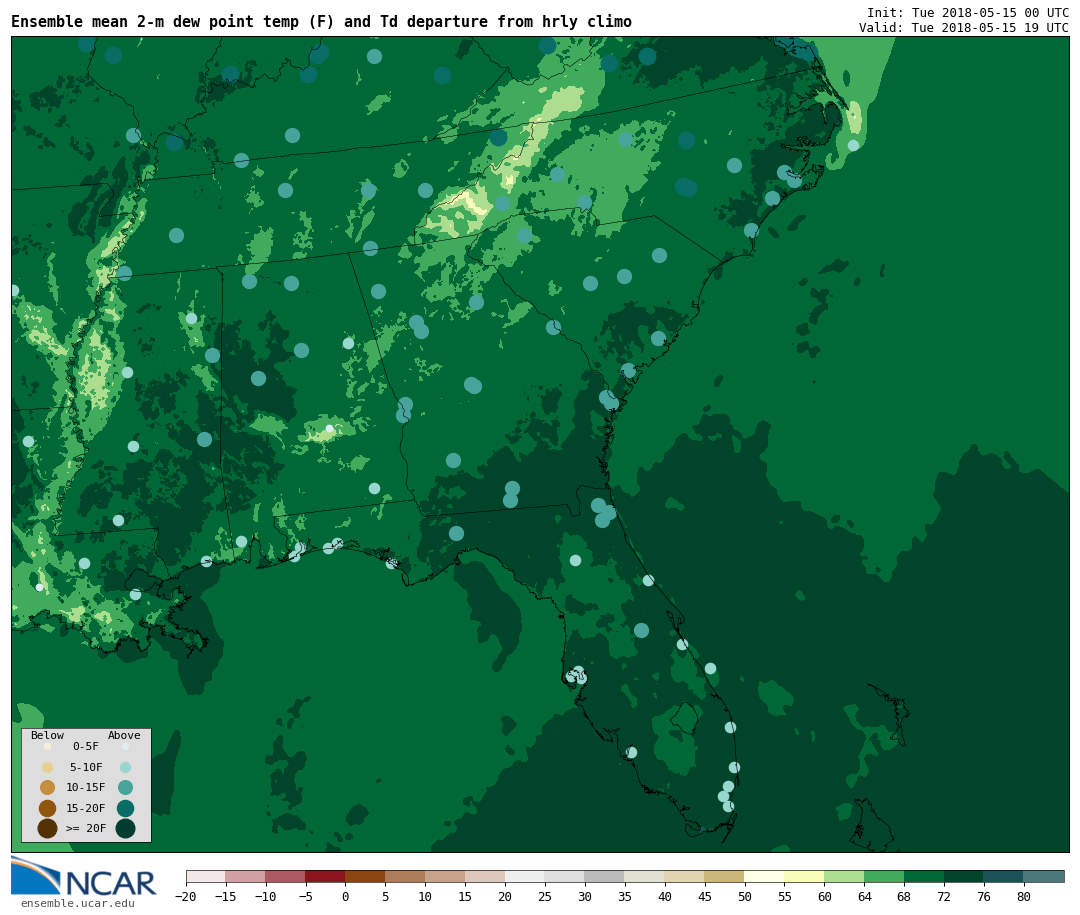The image size is (1080, 915).
Task: Click the 'Above' legend heading
Action: click(124, 735)
